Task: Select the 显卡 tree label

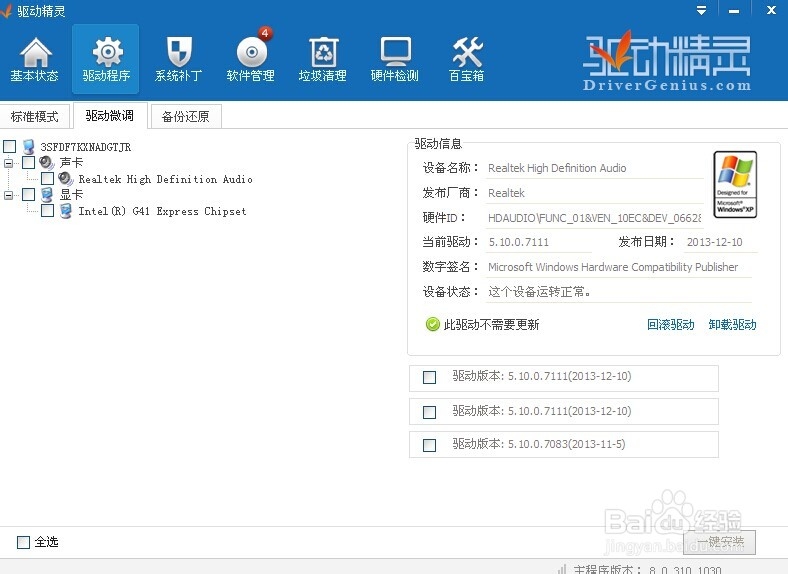Action: point(71,195)
